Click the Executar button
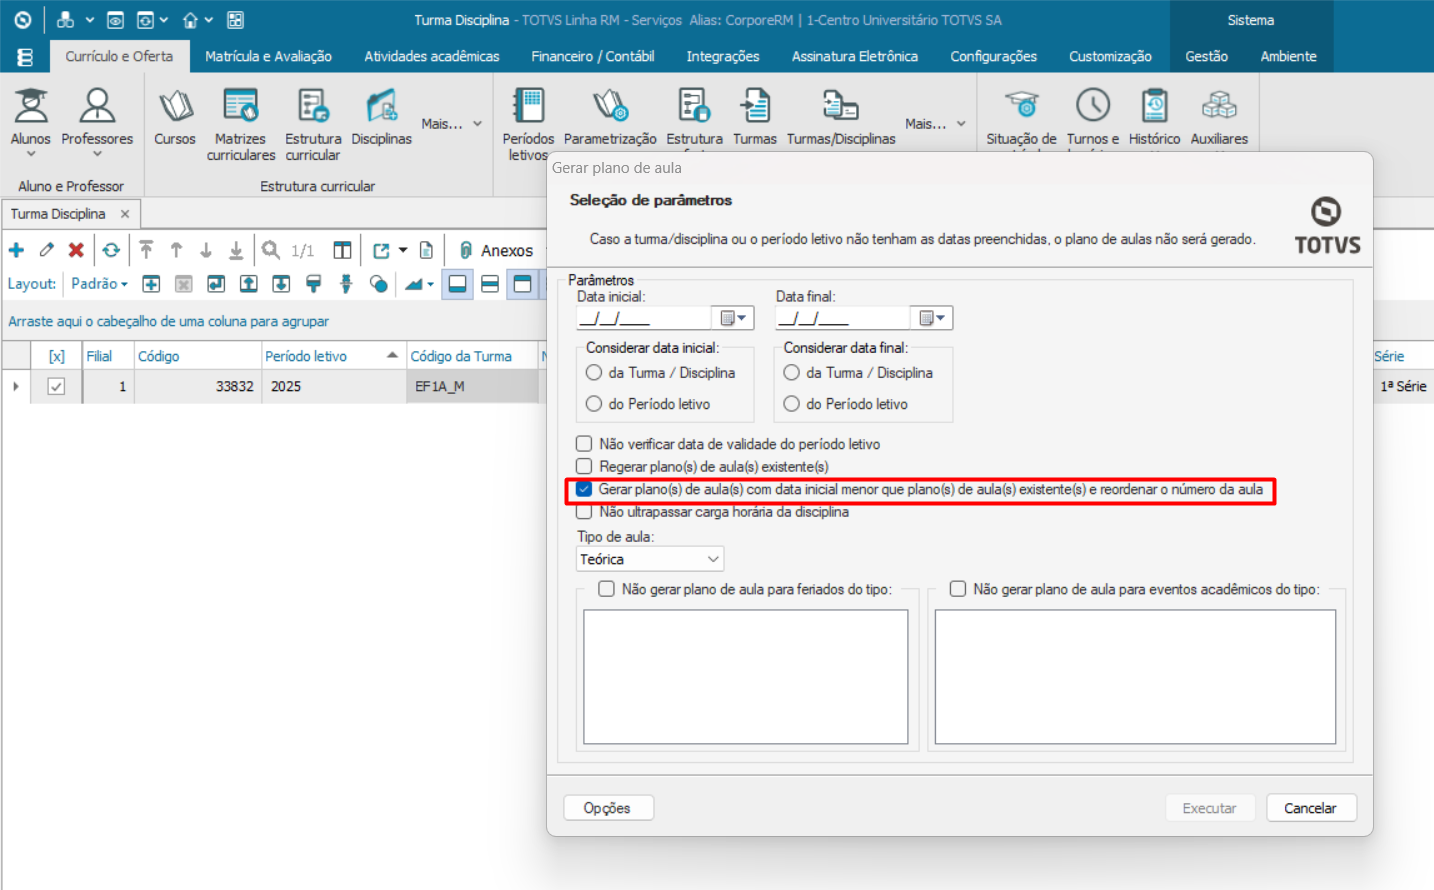 point(1210,808)
